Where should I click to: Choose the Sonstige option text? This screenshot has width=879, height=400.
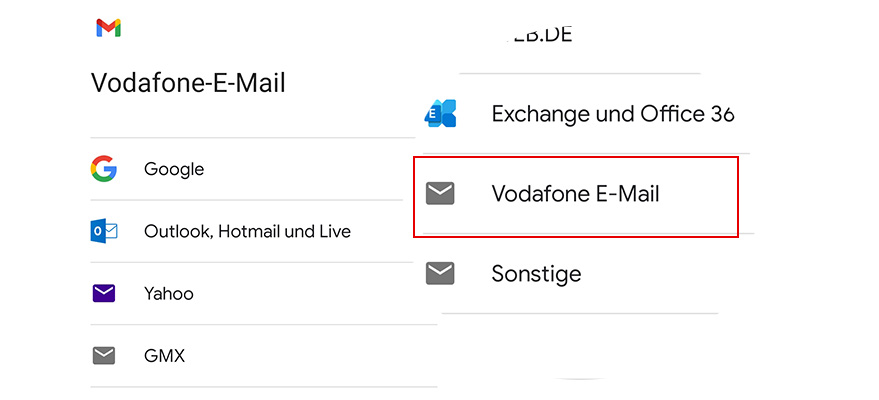[x=536, y=273]
